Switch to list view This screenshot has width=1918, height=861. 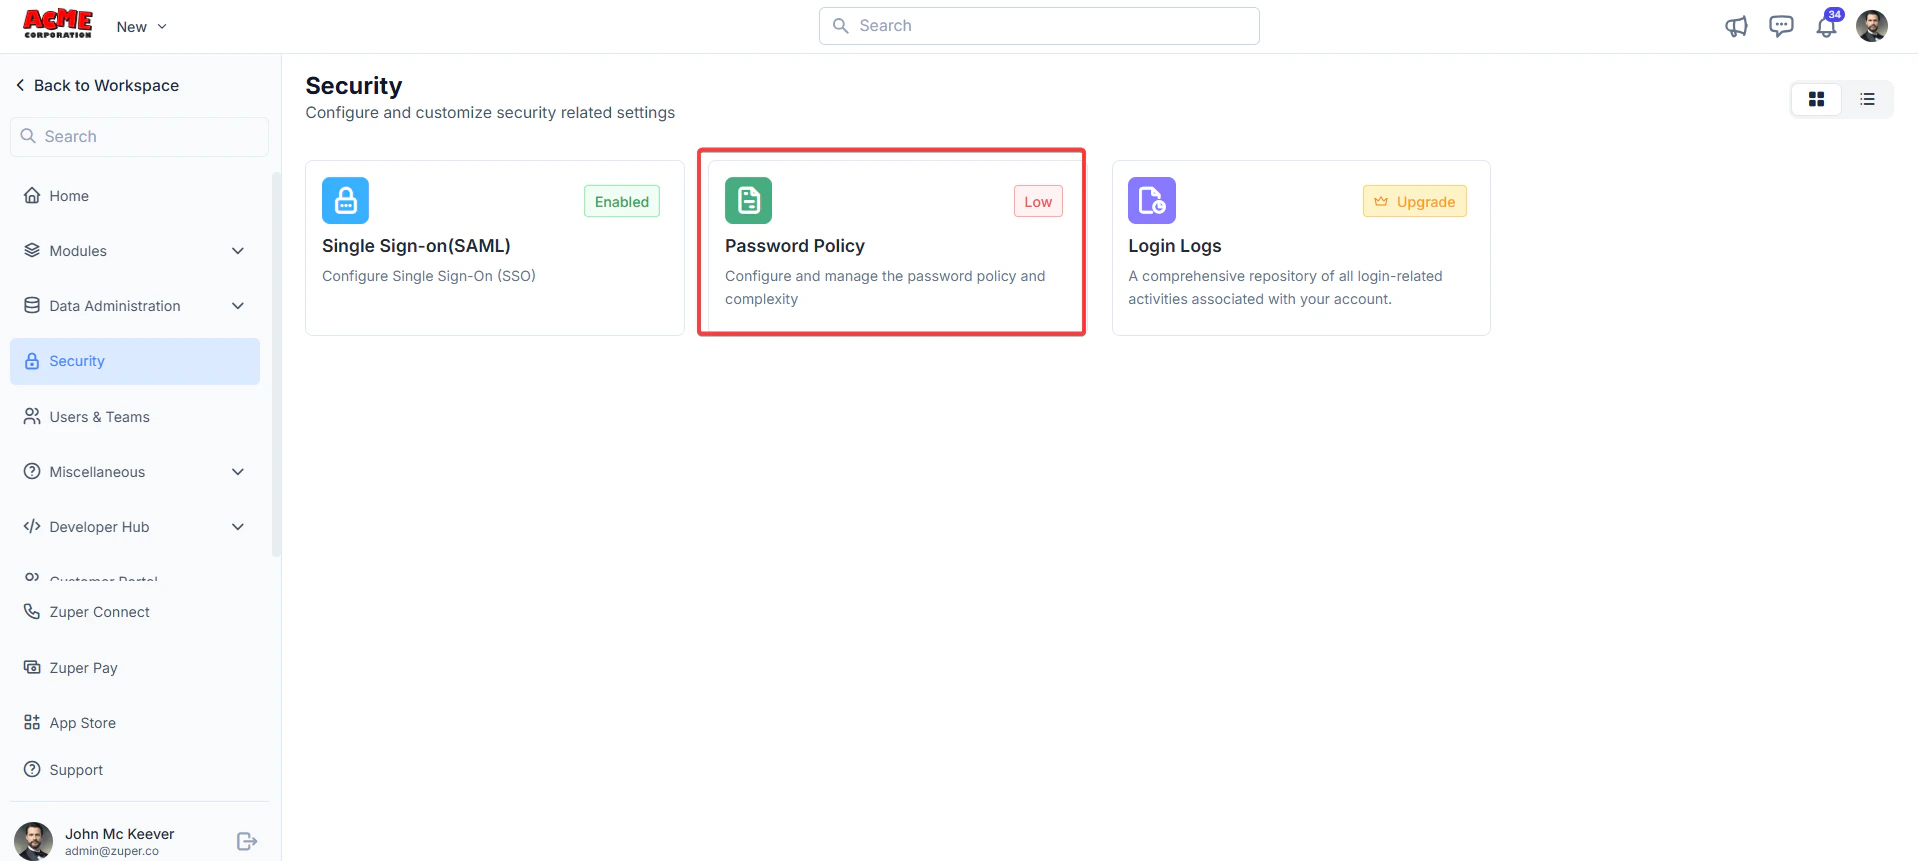point(1867,99)
